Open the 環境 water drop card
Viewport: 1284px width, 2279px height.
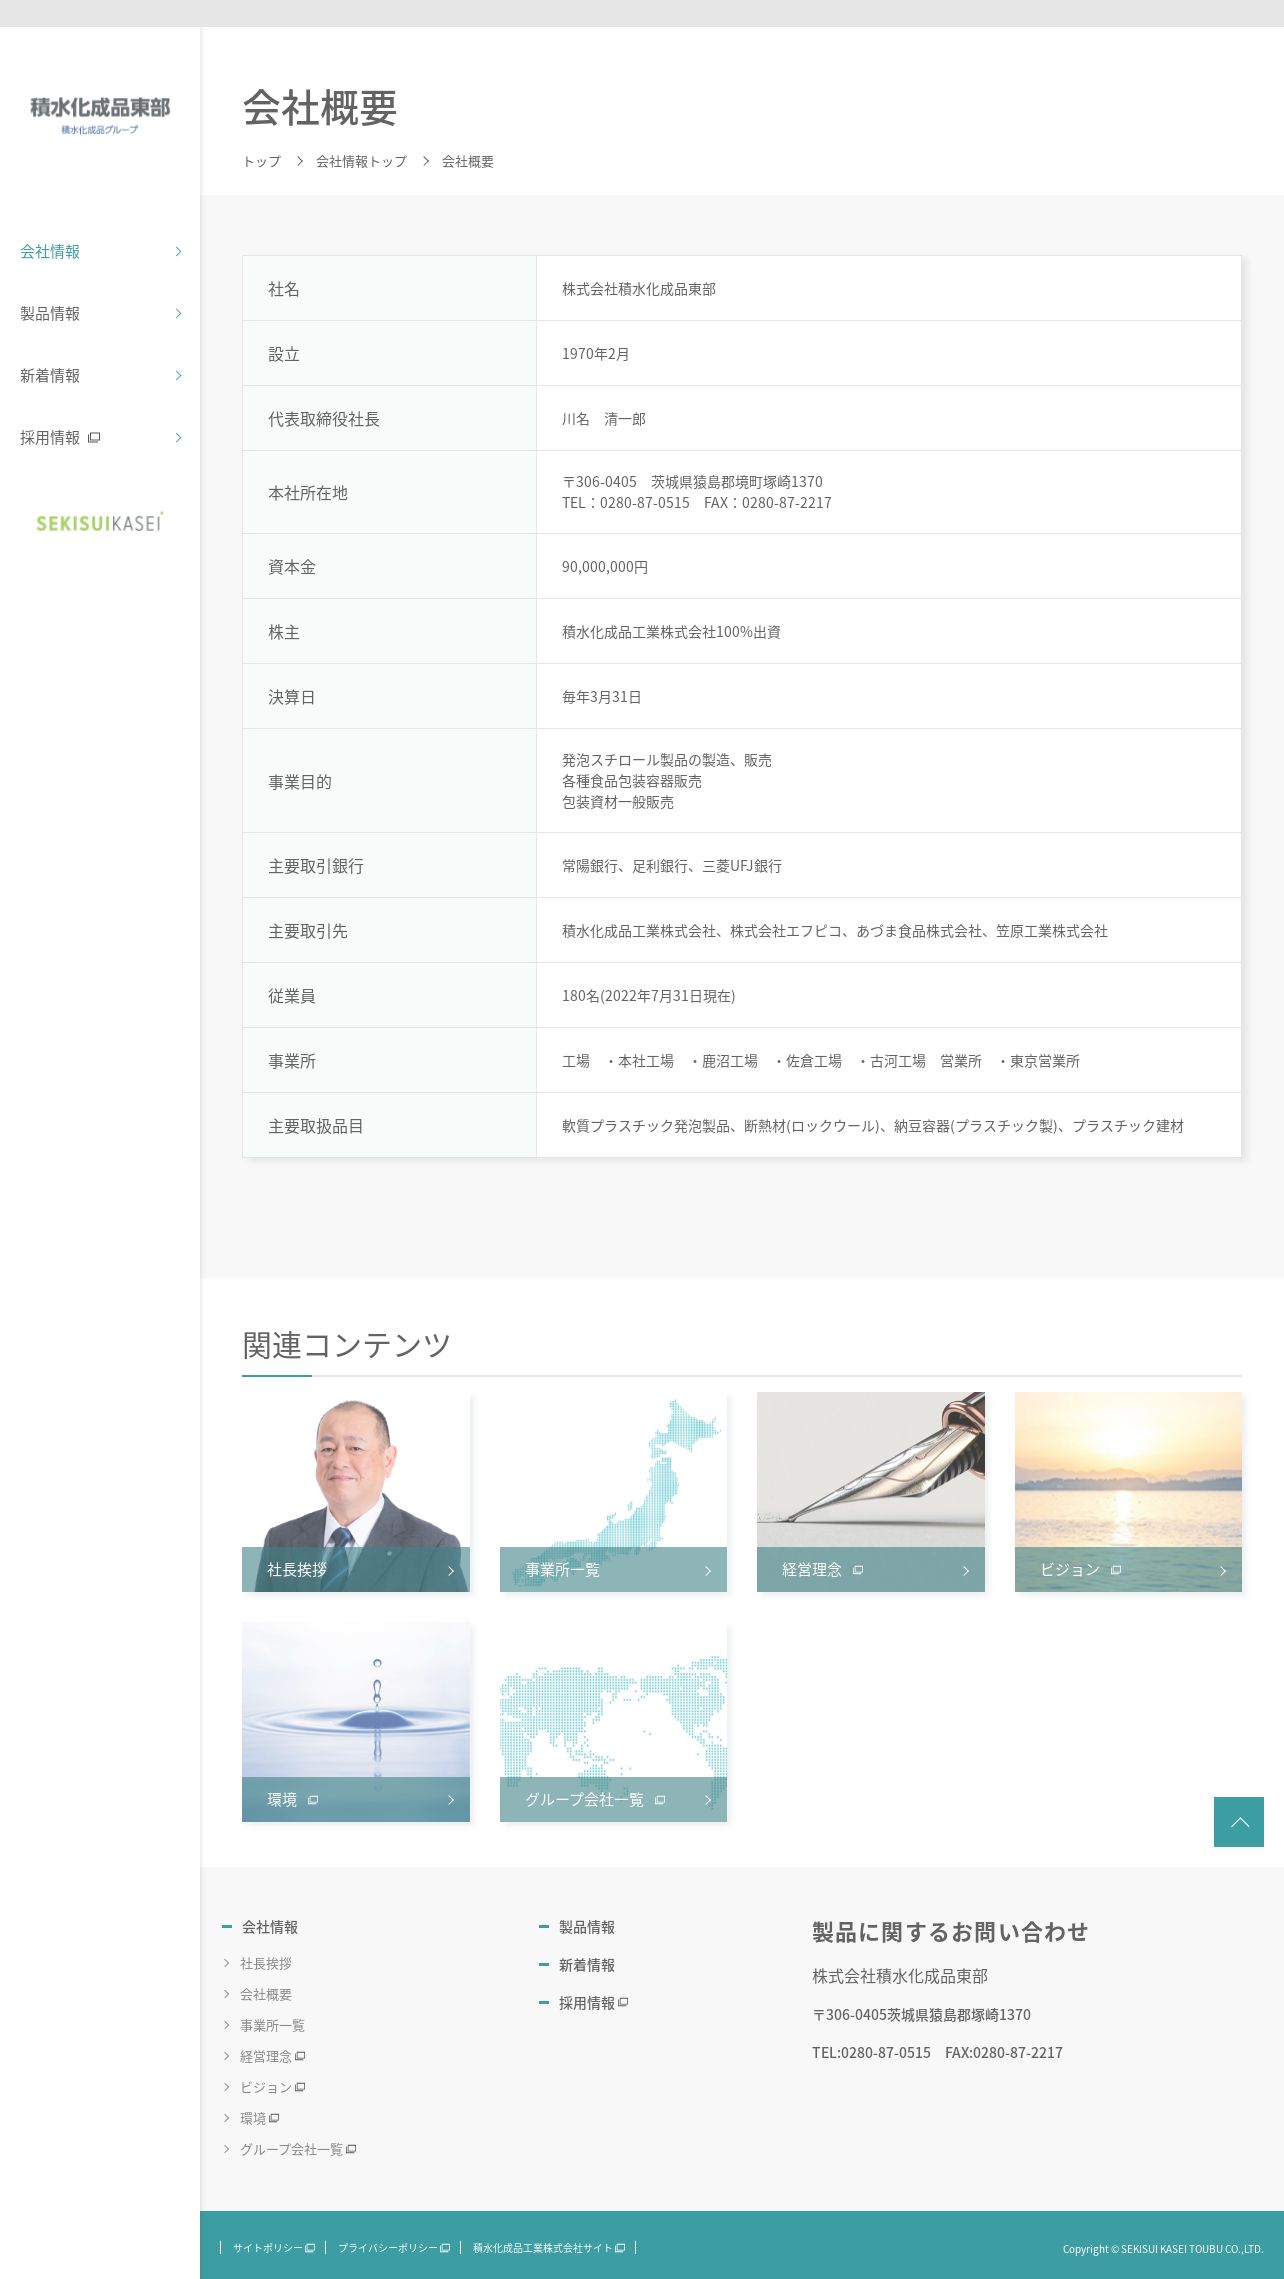pos(356,1722)
